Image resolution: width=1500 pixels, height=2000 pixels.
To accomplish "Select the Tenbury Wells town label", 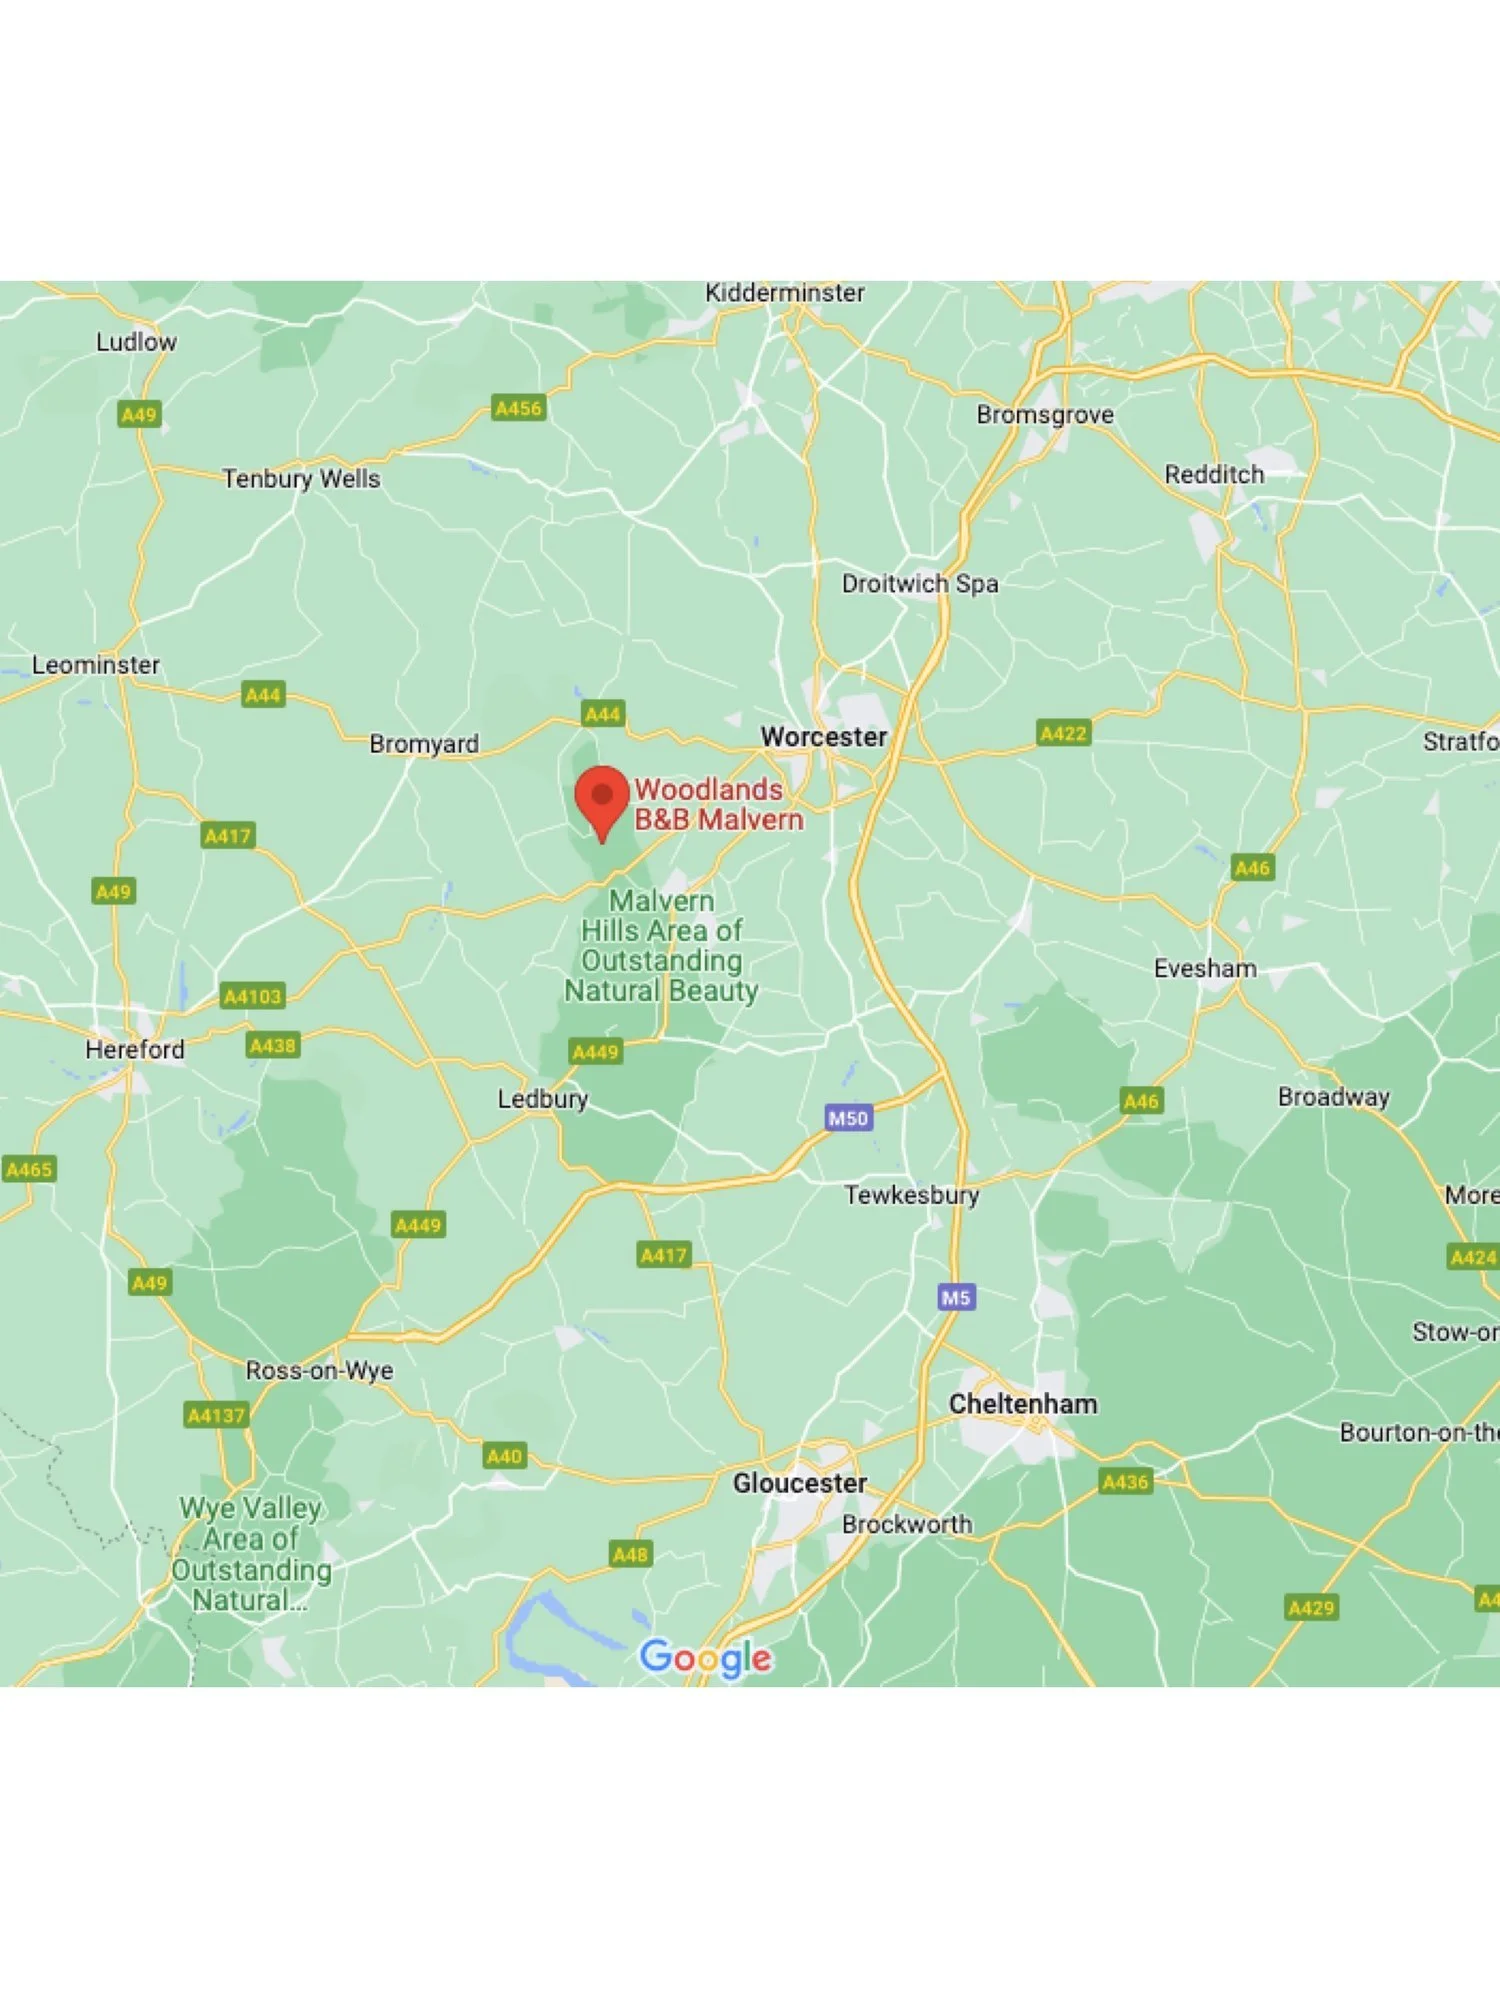I will tap(301, 479).
